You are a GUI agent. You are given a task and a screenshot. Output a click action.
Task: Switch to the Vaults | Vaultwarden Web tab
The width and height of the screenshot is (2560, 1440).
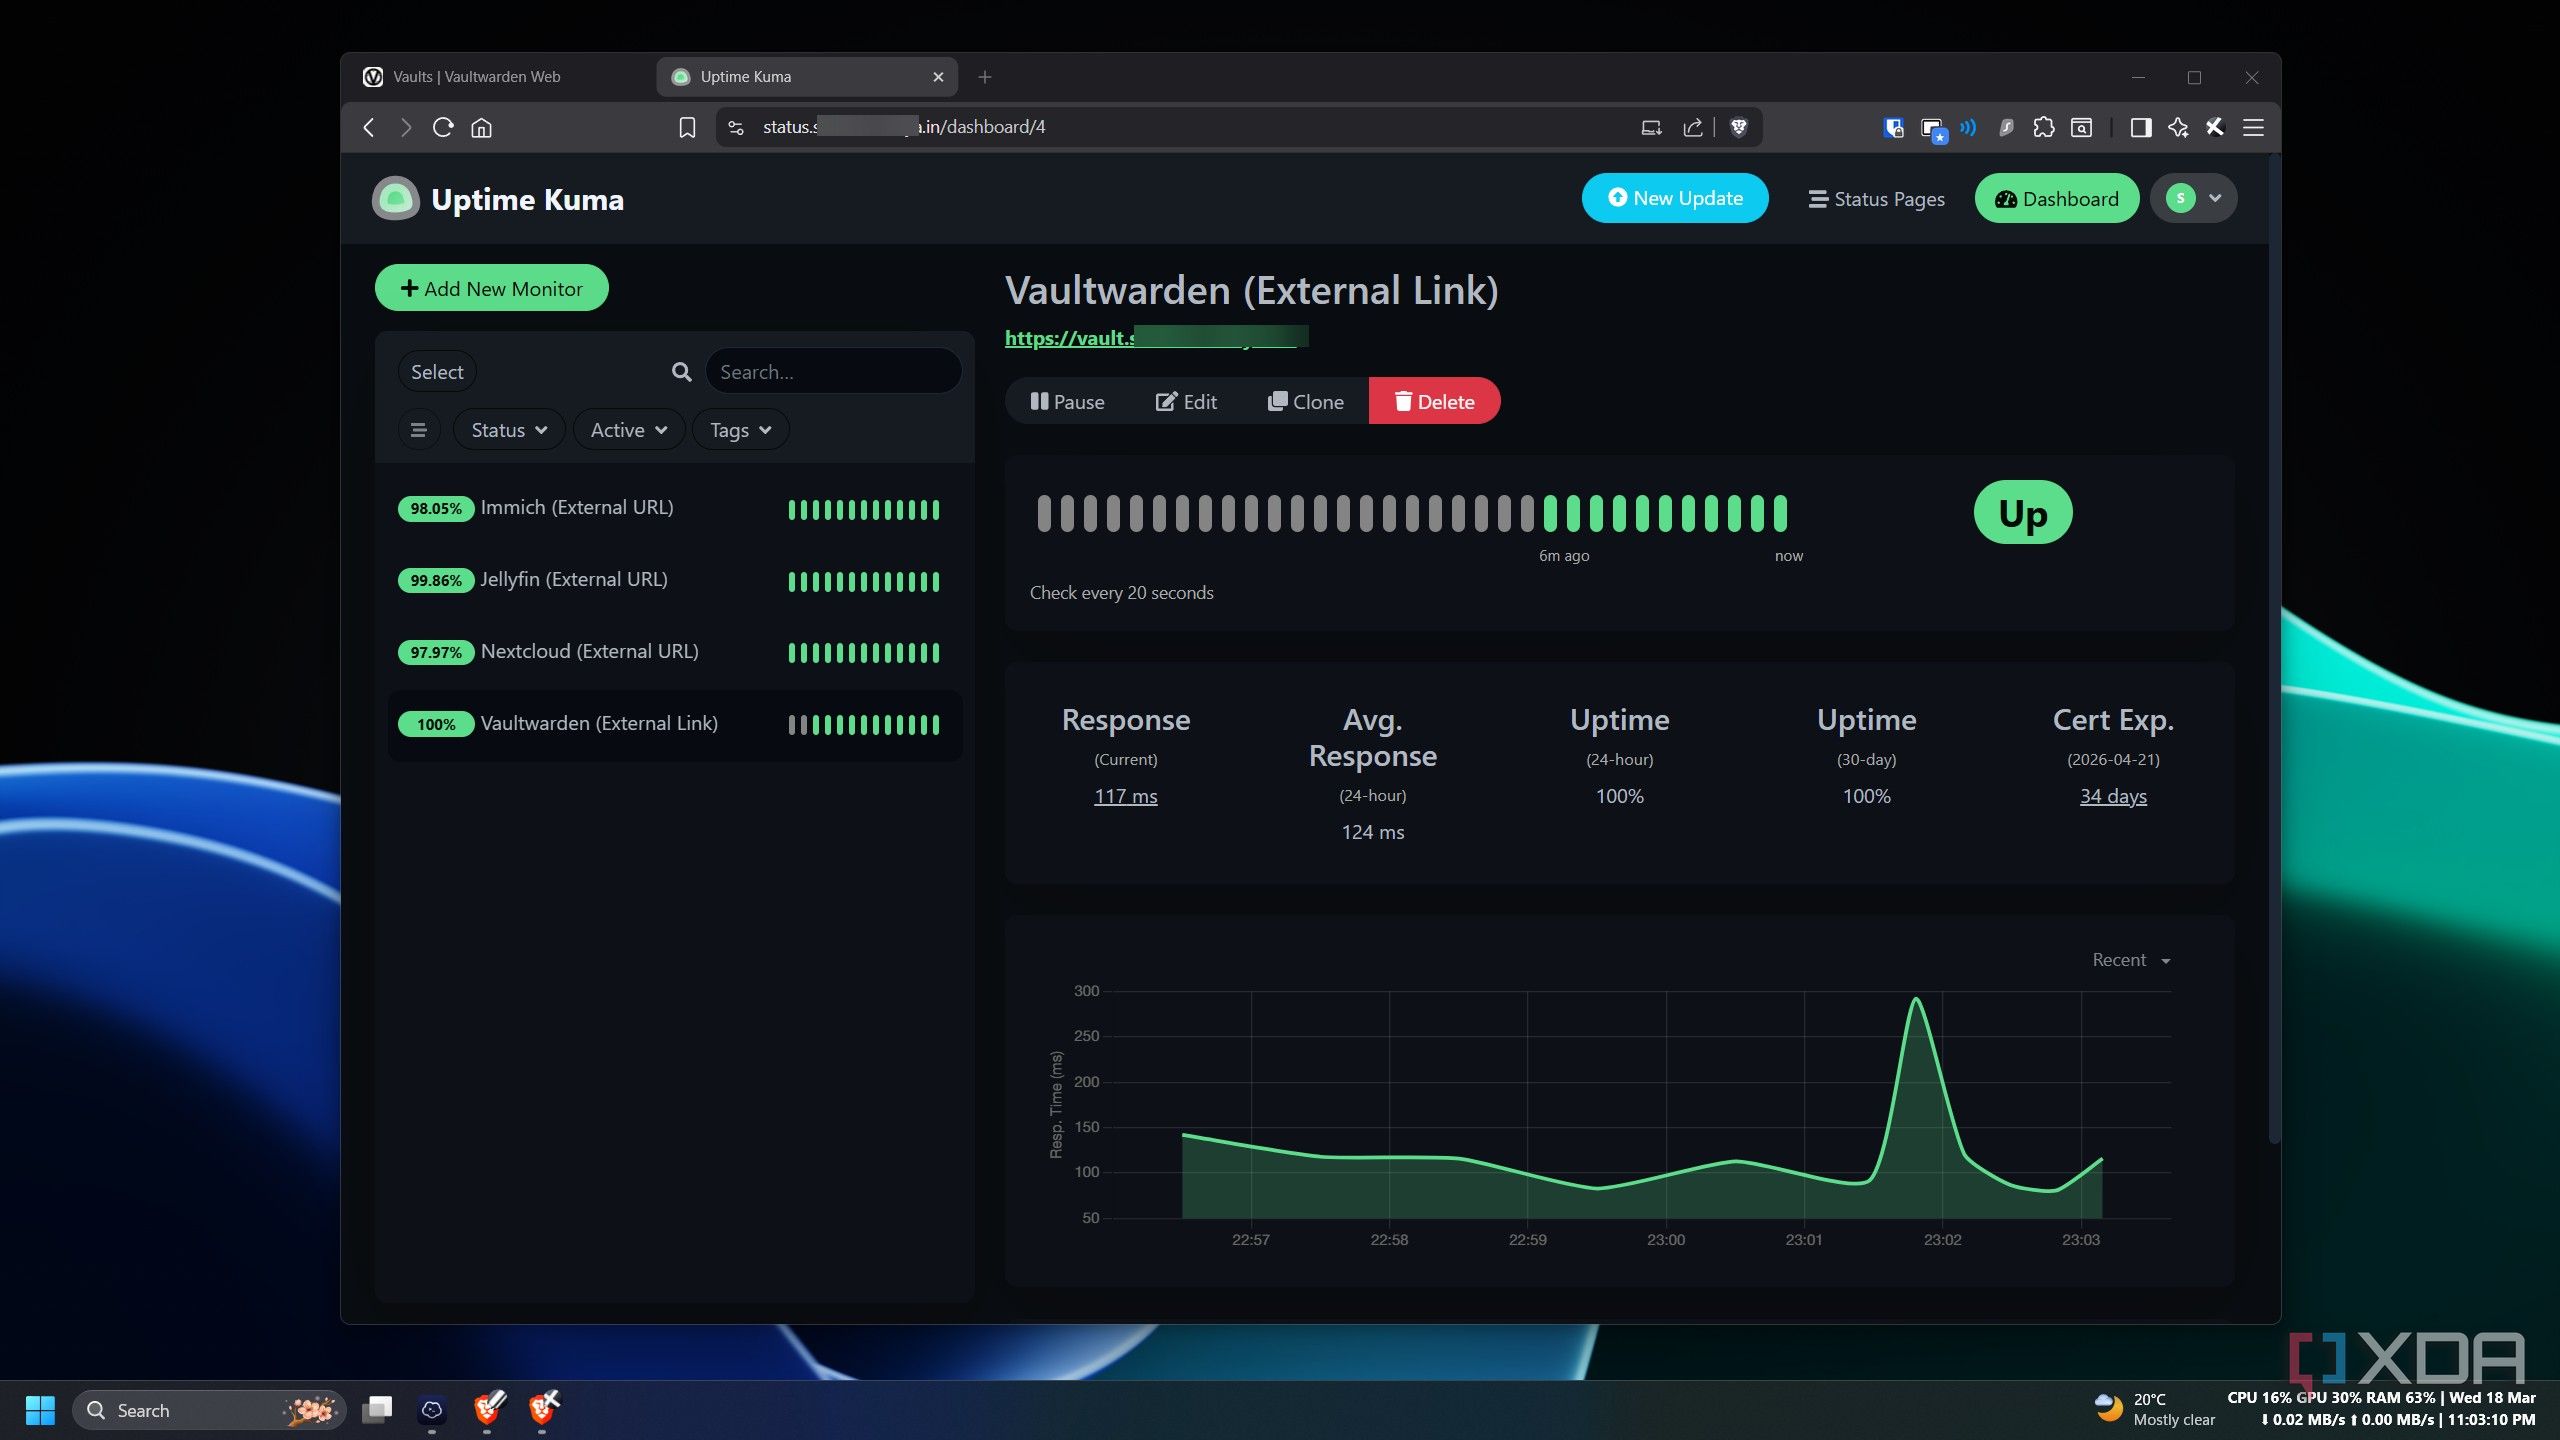tap(500, 77)
